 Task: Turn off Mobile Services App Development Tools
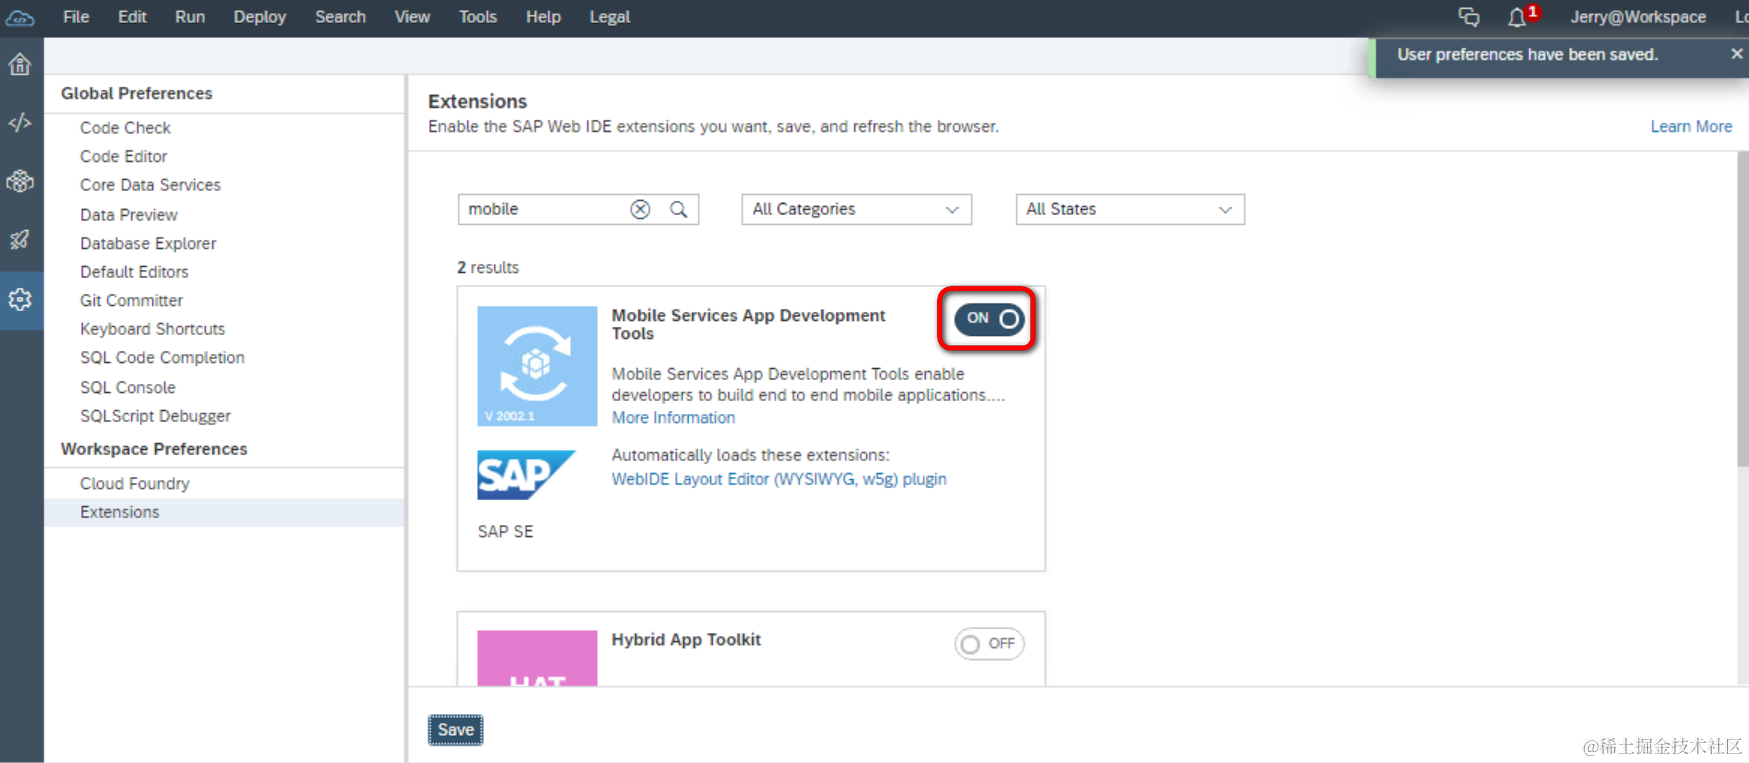989,319
